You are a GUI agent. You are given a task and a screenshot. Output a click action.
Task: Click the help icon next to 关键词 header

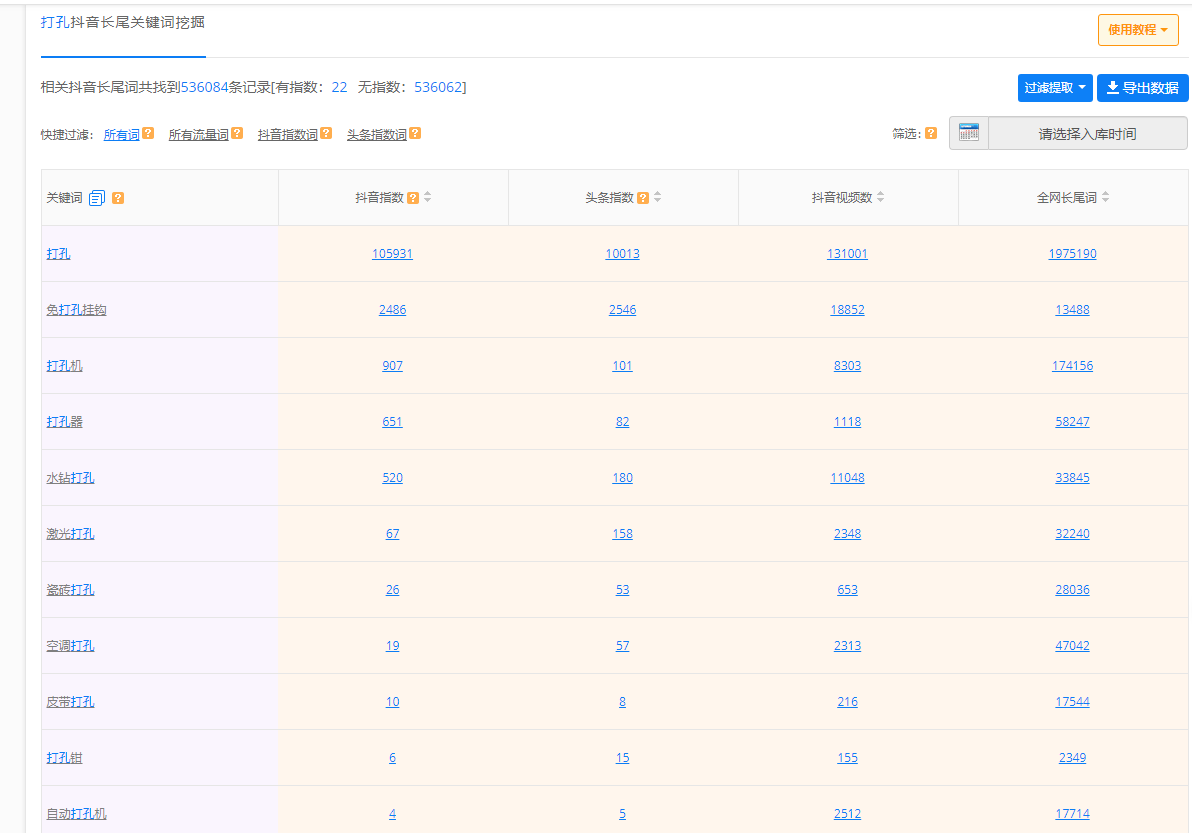[x=118, y=198]
